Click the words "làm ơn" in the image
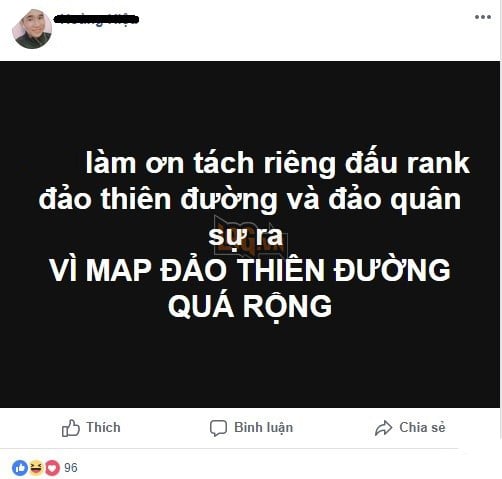This screenshot has height=479, width=502. point(135,163)
